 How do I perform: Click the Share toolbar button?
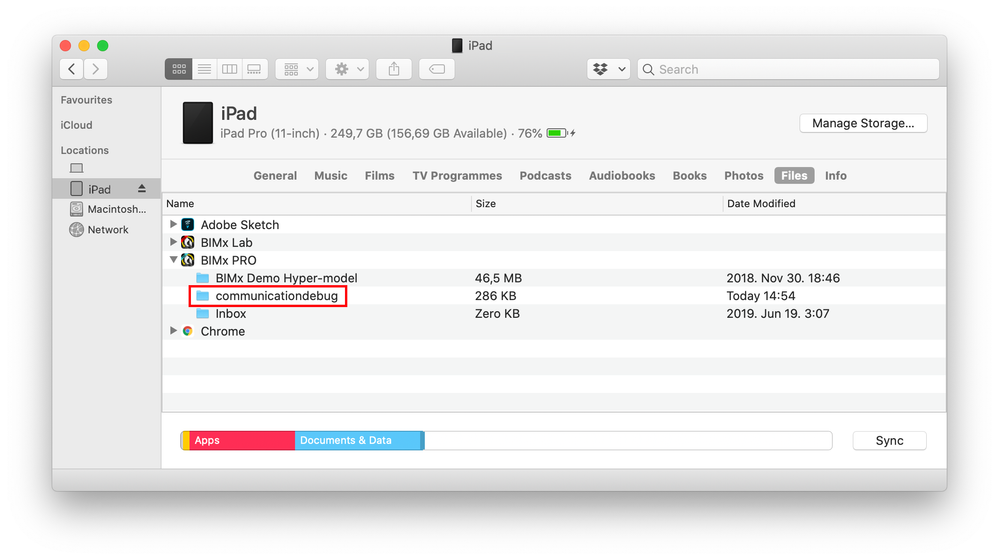click(394, 69)
